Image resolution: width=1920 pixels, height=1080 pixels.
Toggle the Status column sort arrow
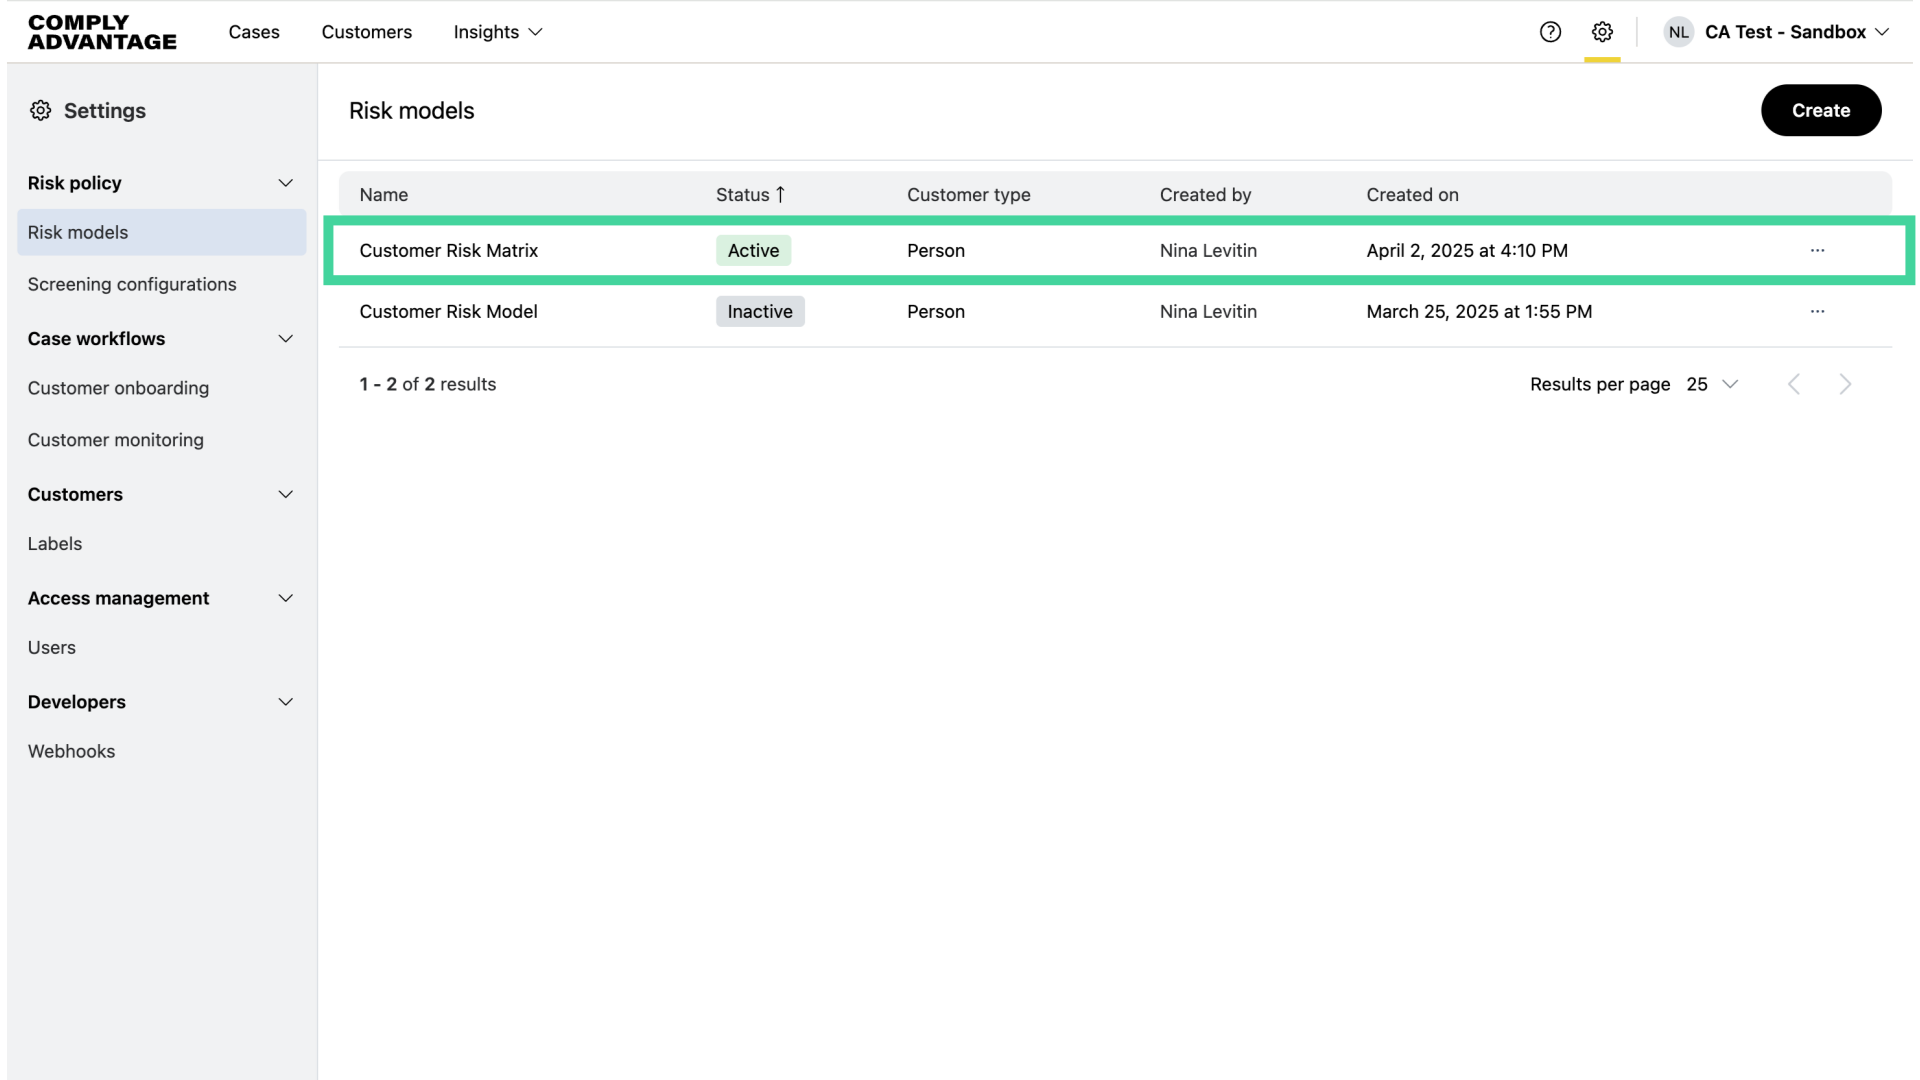coord(779,194)
